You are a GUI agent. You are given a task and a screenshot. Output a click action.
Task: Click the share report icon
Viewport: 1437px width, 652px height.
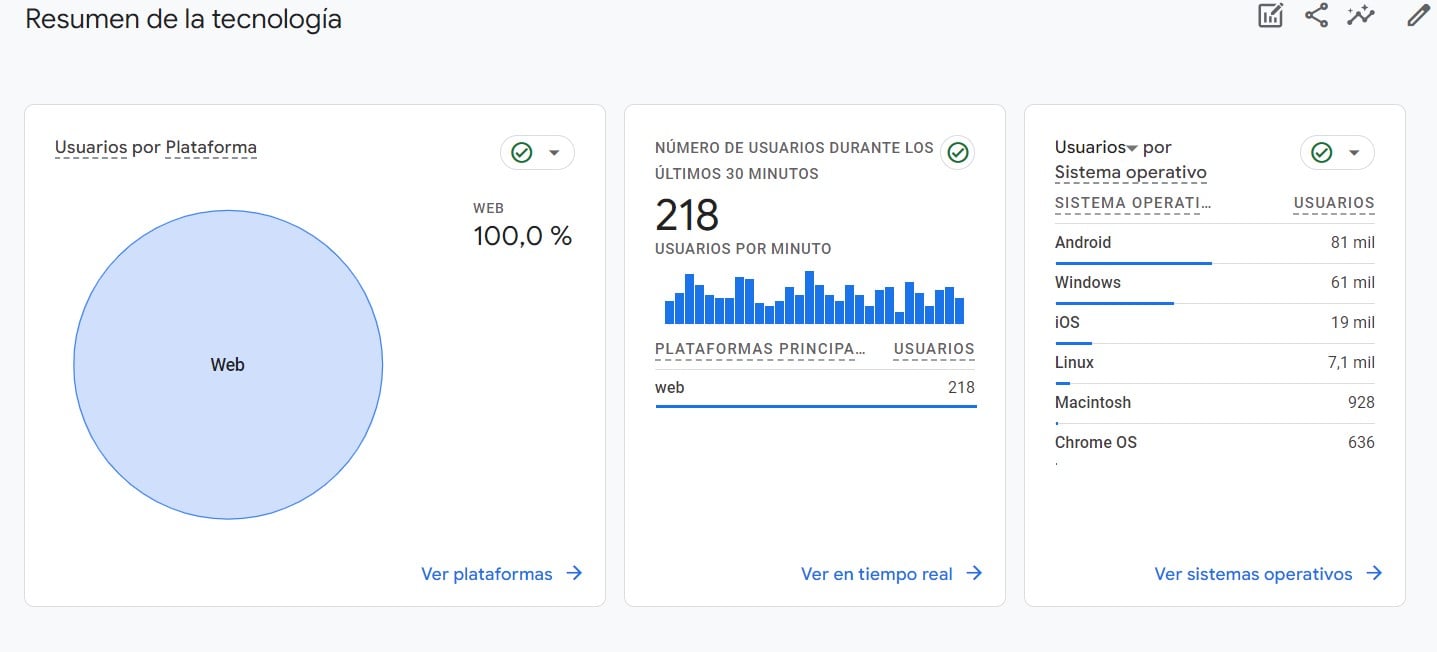[x=1316, y=15]
